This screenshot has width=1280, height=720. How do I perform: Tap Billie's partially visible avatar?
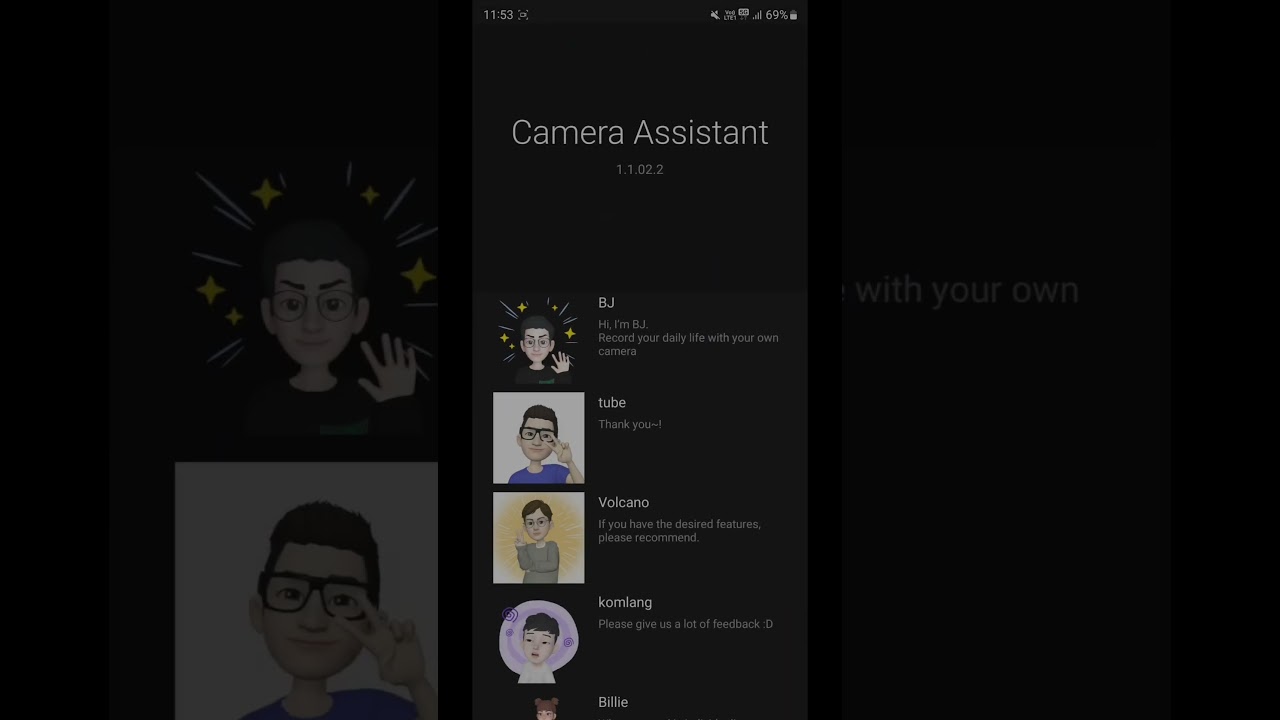(x=546, y=709)
